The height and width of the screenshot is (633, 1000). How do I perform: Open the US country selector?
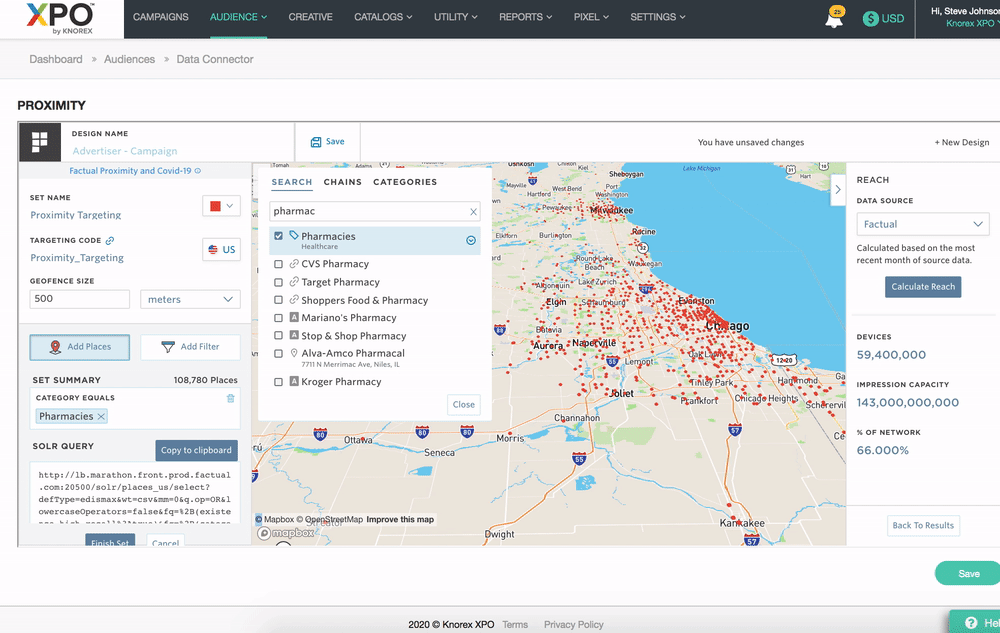point(221,249)
